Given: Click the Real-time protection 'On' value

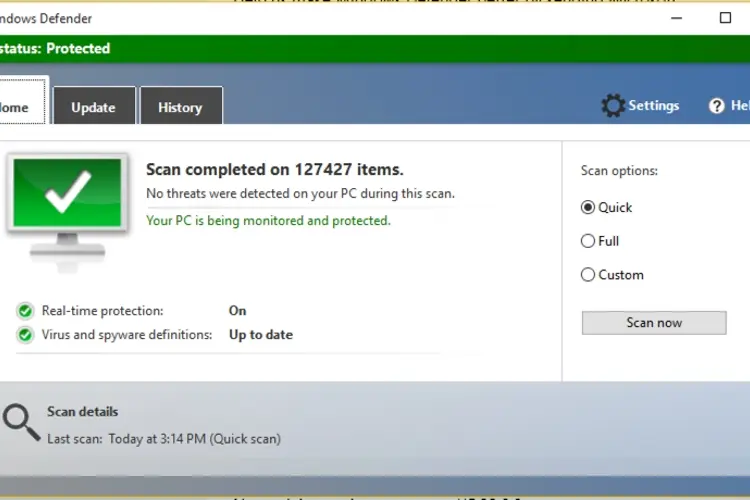Looking at the screenshot, I should [237, 311].
